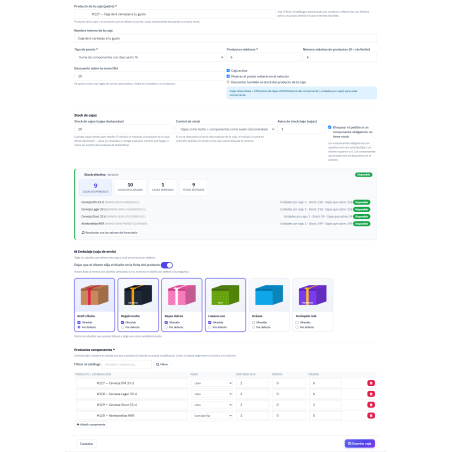Click the blue highlighted stat card showing 9
Viewport: 452px width, 452px height.
click(x=95, y=187)
